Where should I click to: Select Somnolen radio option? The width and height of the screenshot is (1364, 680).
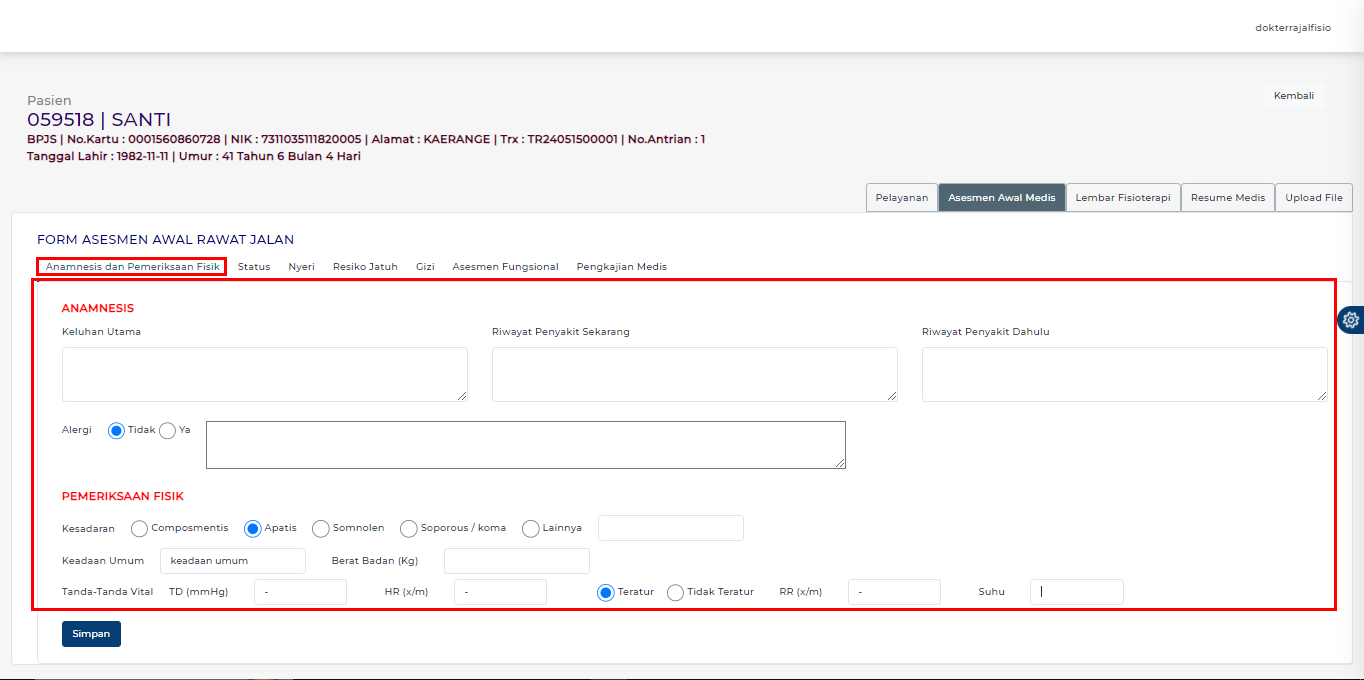tap(320, 528)
